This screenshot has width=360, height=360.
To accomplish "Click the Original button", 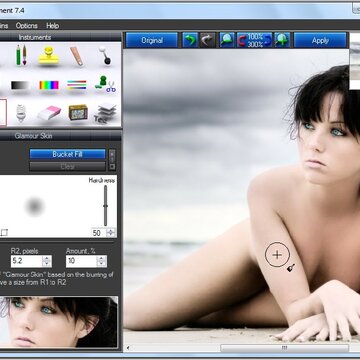I will click(x=152, y=40).
